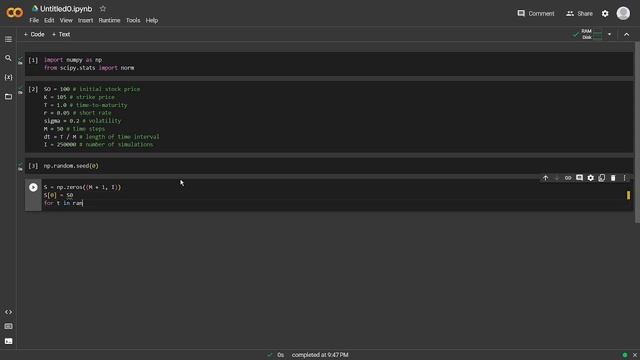Open the View menu
640x360 pixels.
(x=66, y=20)
